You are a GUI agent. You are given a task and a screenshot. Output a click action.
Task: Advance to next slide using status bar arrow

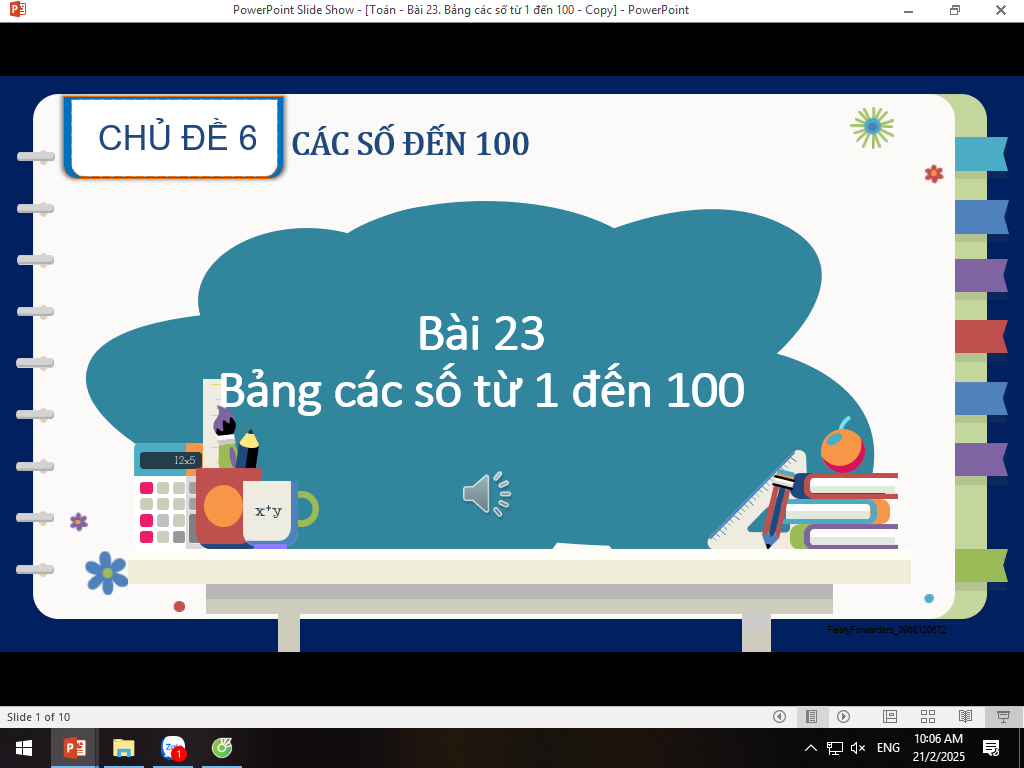(843, 717)
